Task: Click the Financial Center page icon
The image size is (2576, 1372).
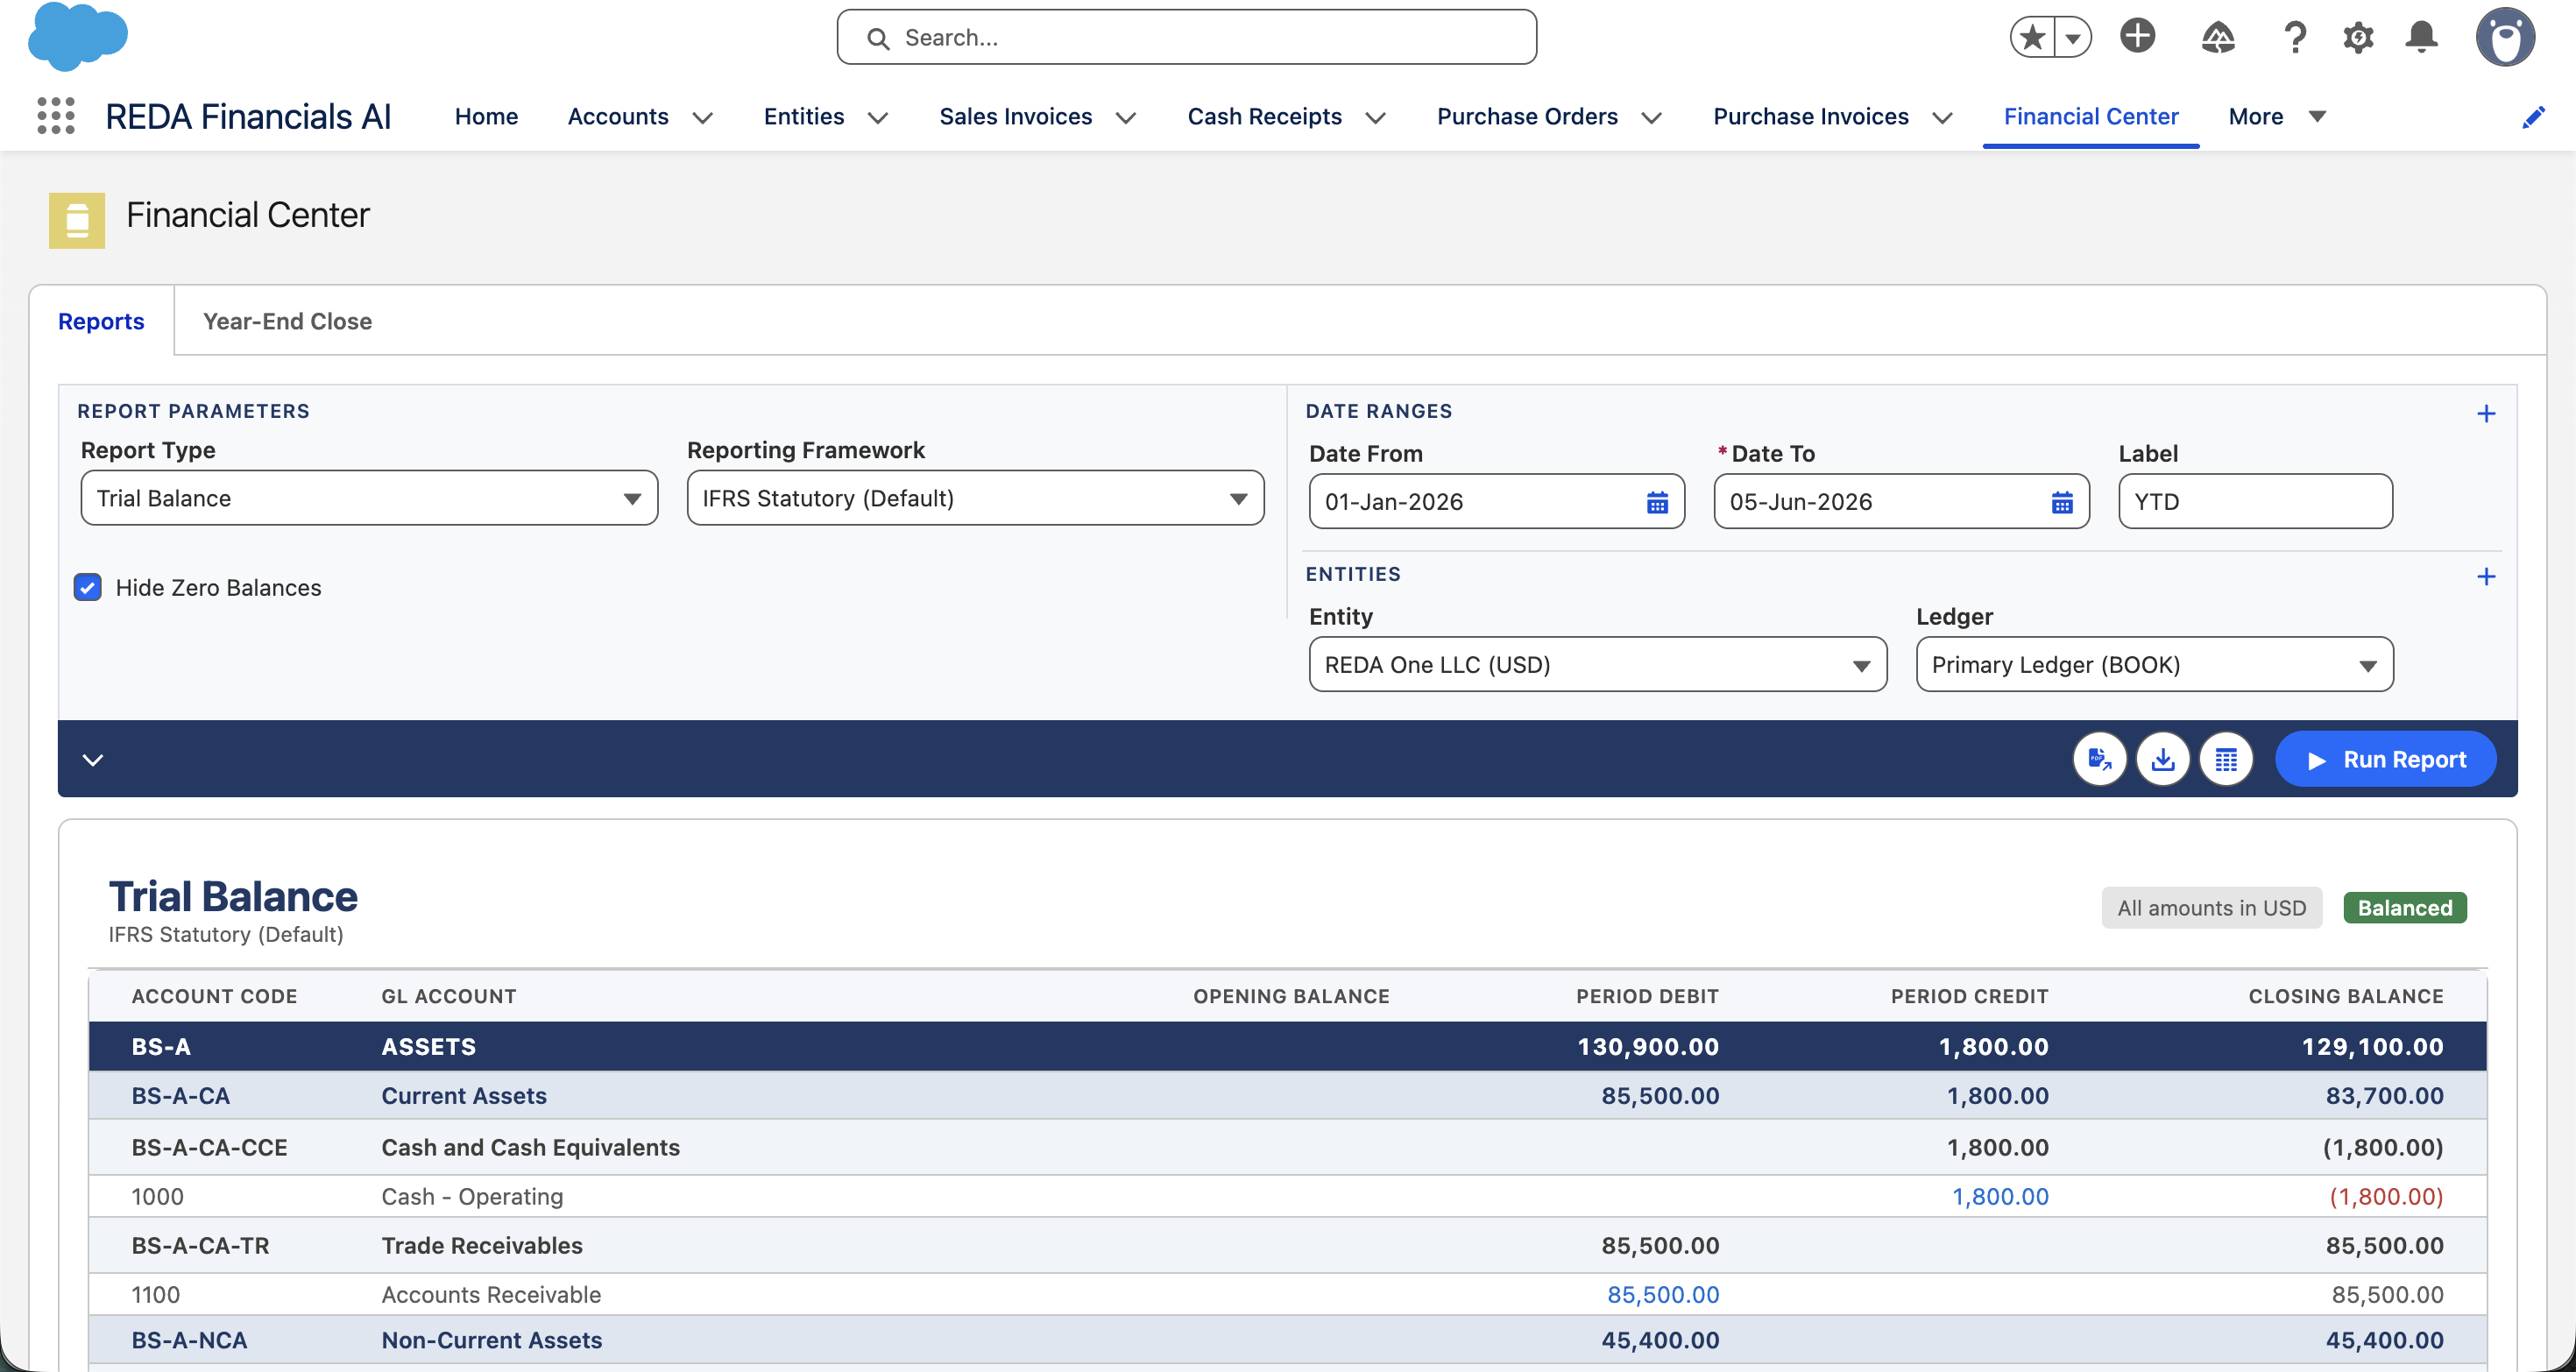Action: (77, 220)
